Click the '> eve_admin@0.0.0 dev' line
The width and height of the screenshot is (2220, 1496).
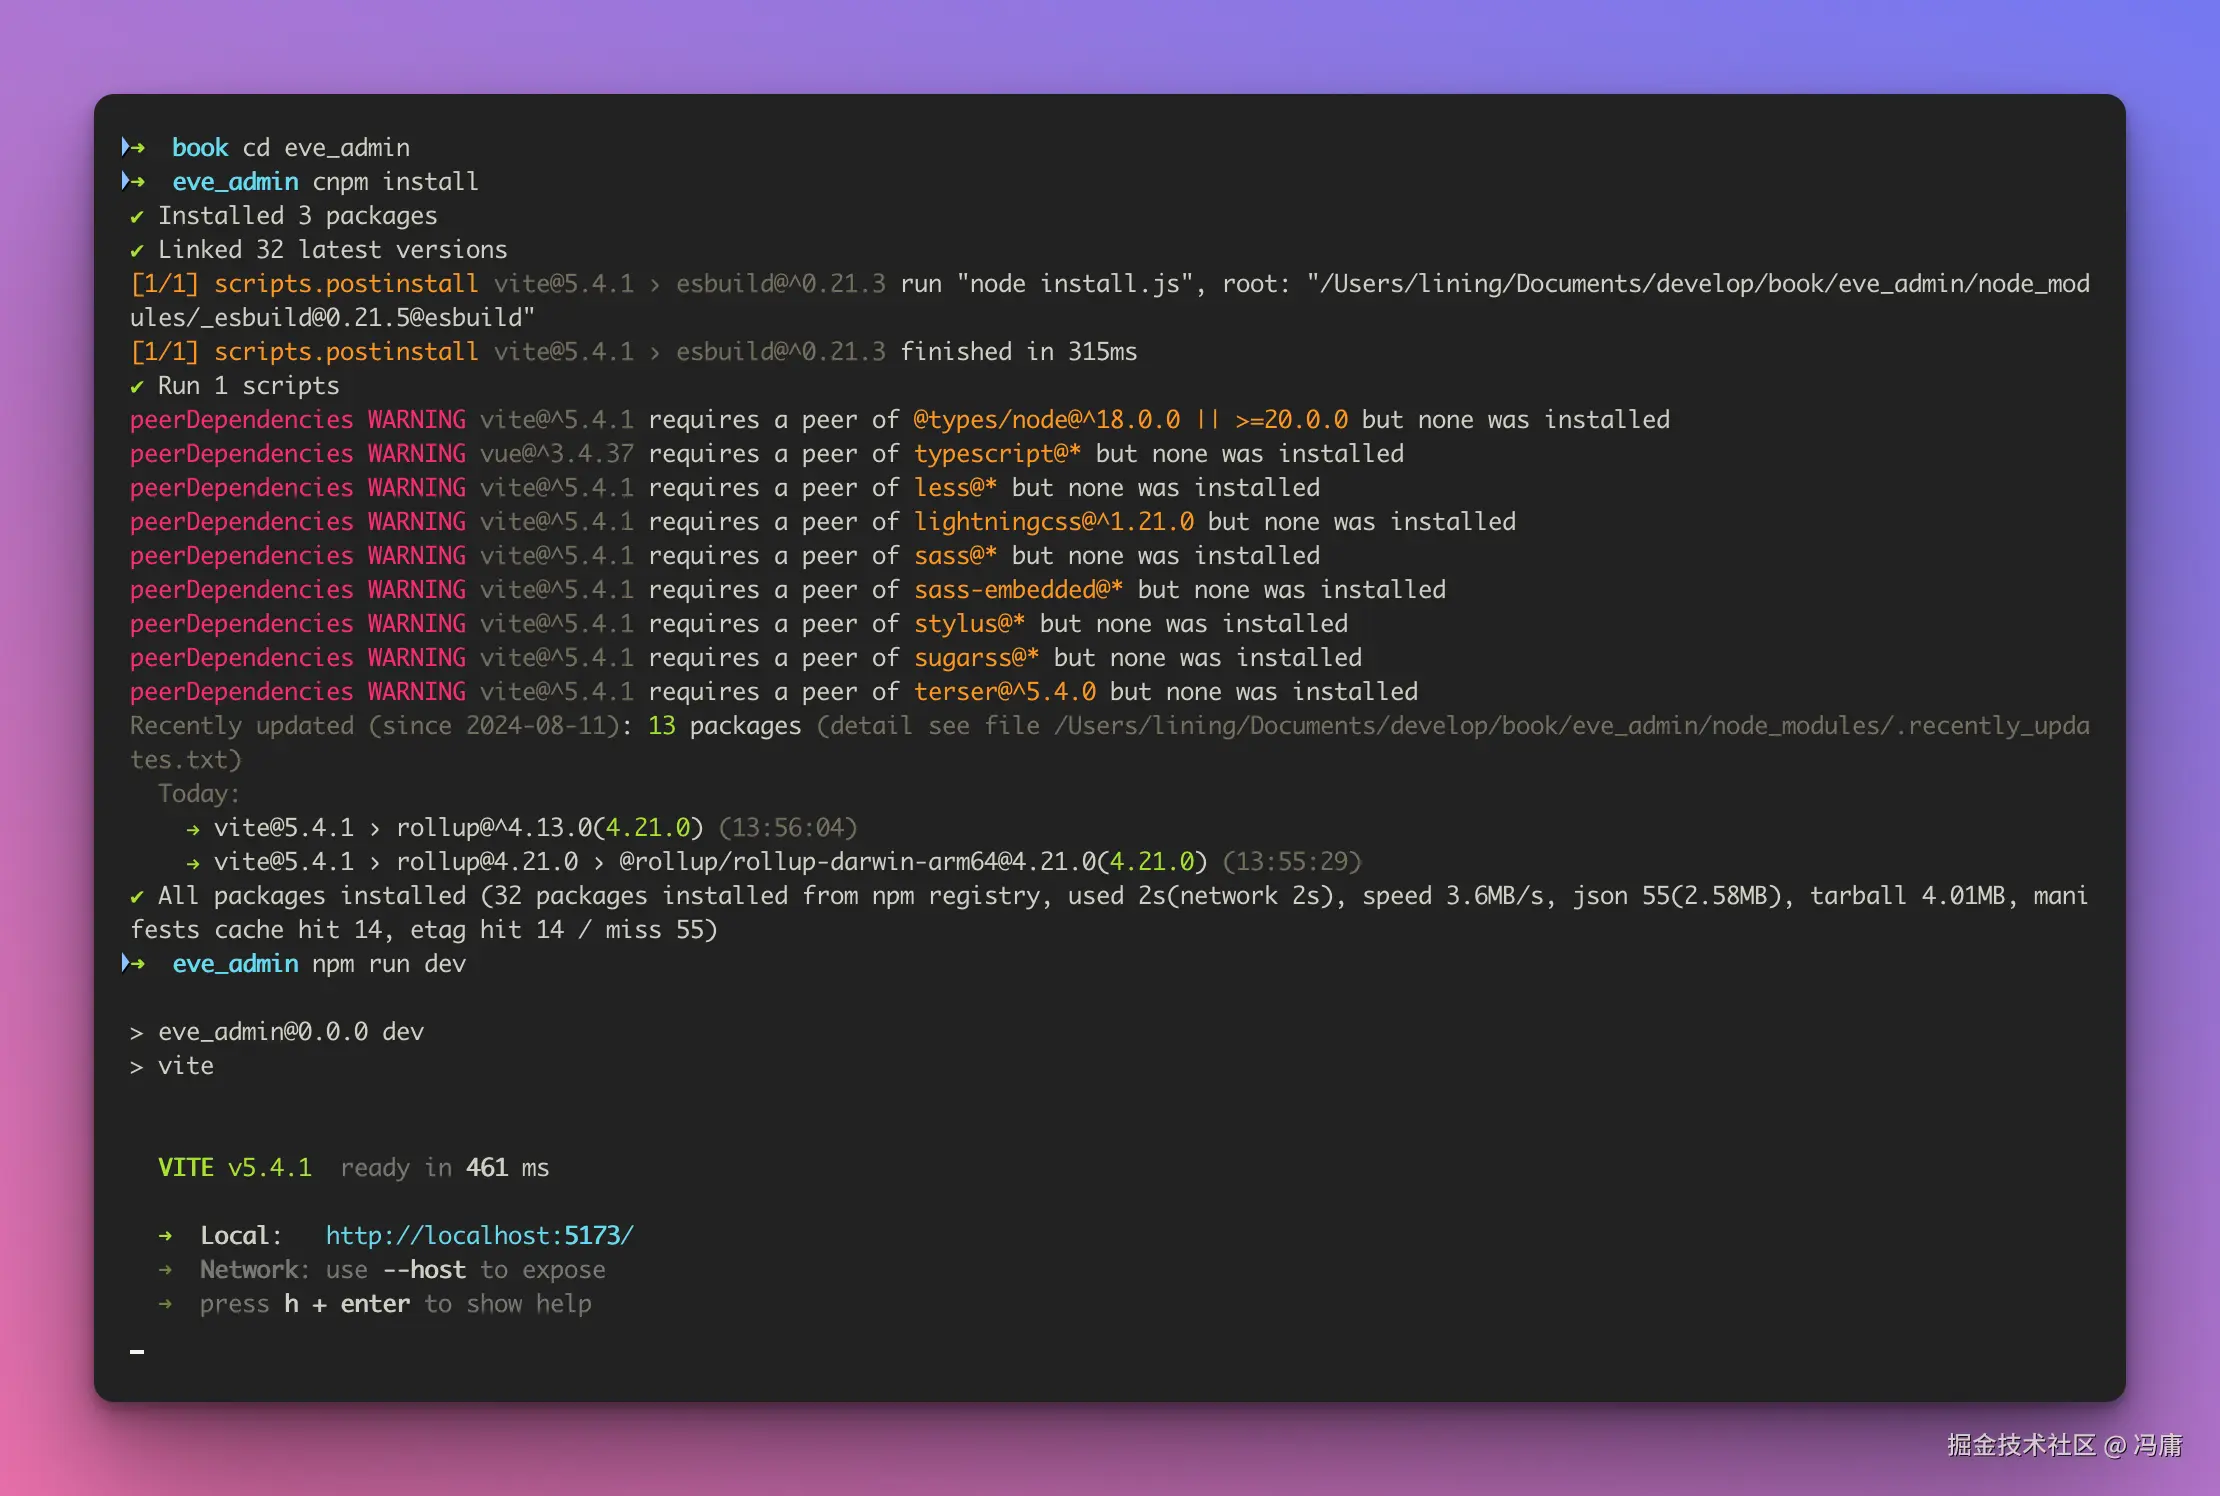276,1031
